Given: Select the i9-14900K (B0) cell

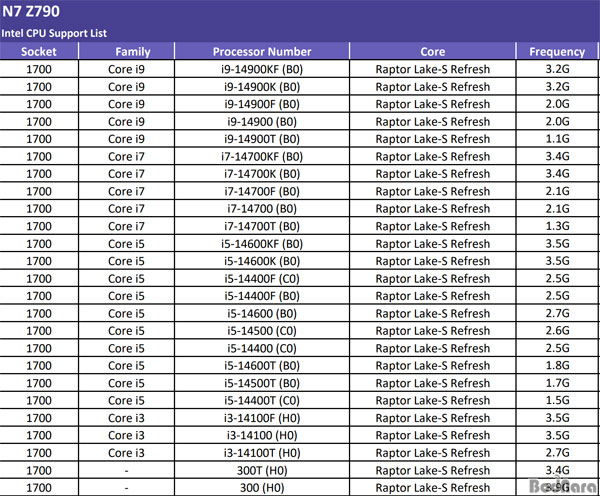Looking at the screenshot, I should click(262, 87).
